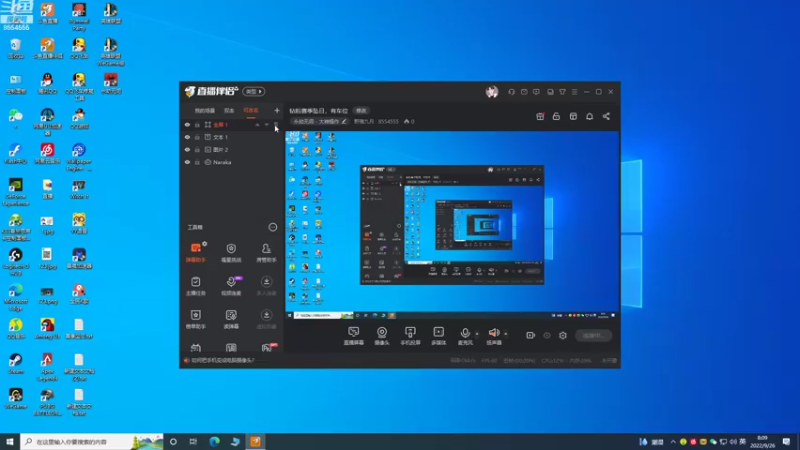Viewport: 800px width, 450px height.
Task: Open the notifications bell
Action: pyautogui.click(x=589, y=116)
